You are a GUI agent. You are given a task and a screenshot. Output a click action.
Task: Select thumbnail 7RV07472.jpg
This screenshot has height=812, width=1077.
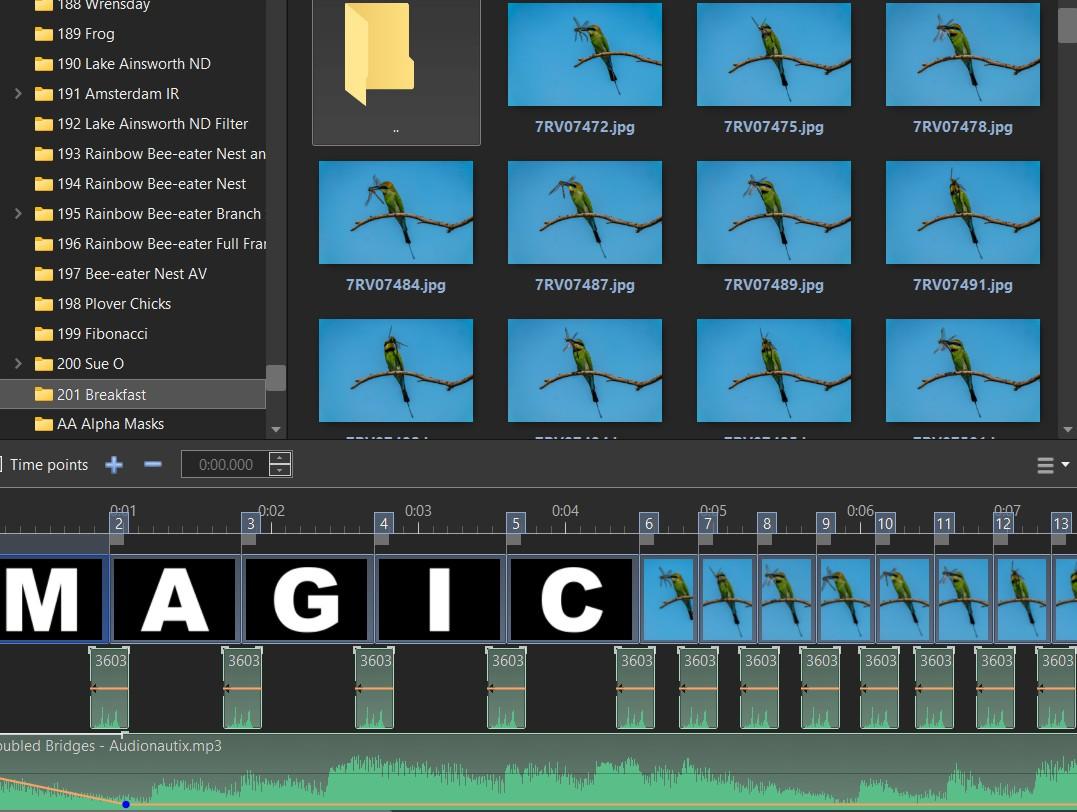pos(585,55)
